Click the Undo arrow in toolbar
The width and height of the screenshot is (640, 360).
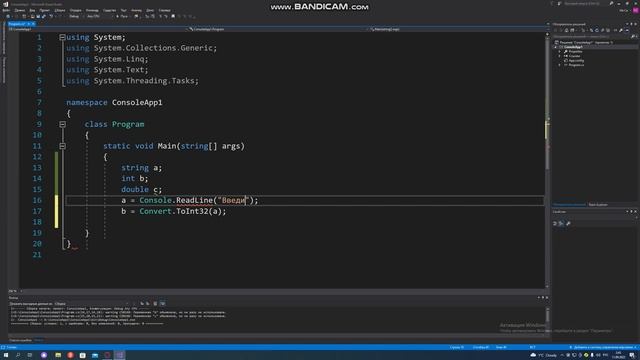click(x=51, y=16)
